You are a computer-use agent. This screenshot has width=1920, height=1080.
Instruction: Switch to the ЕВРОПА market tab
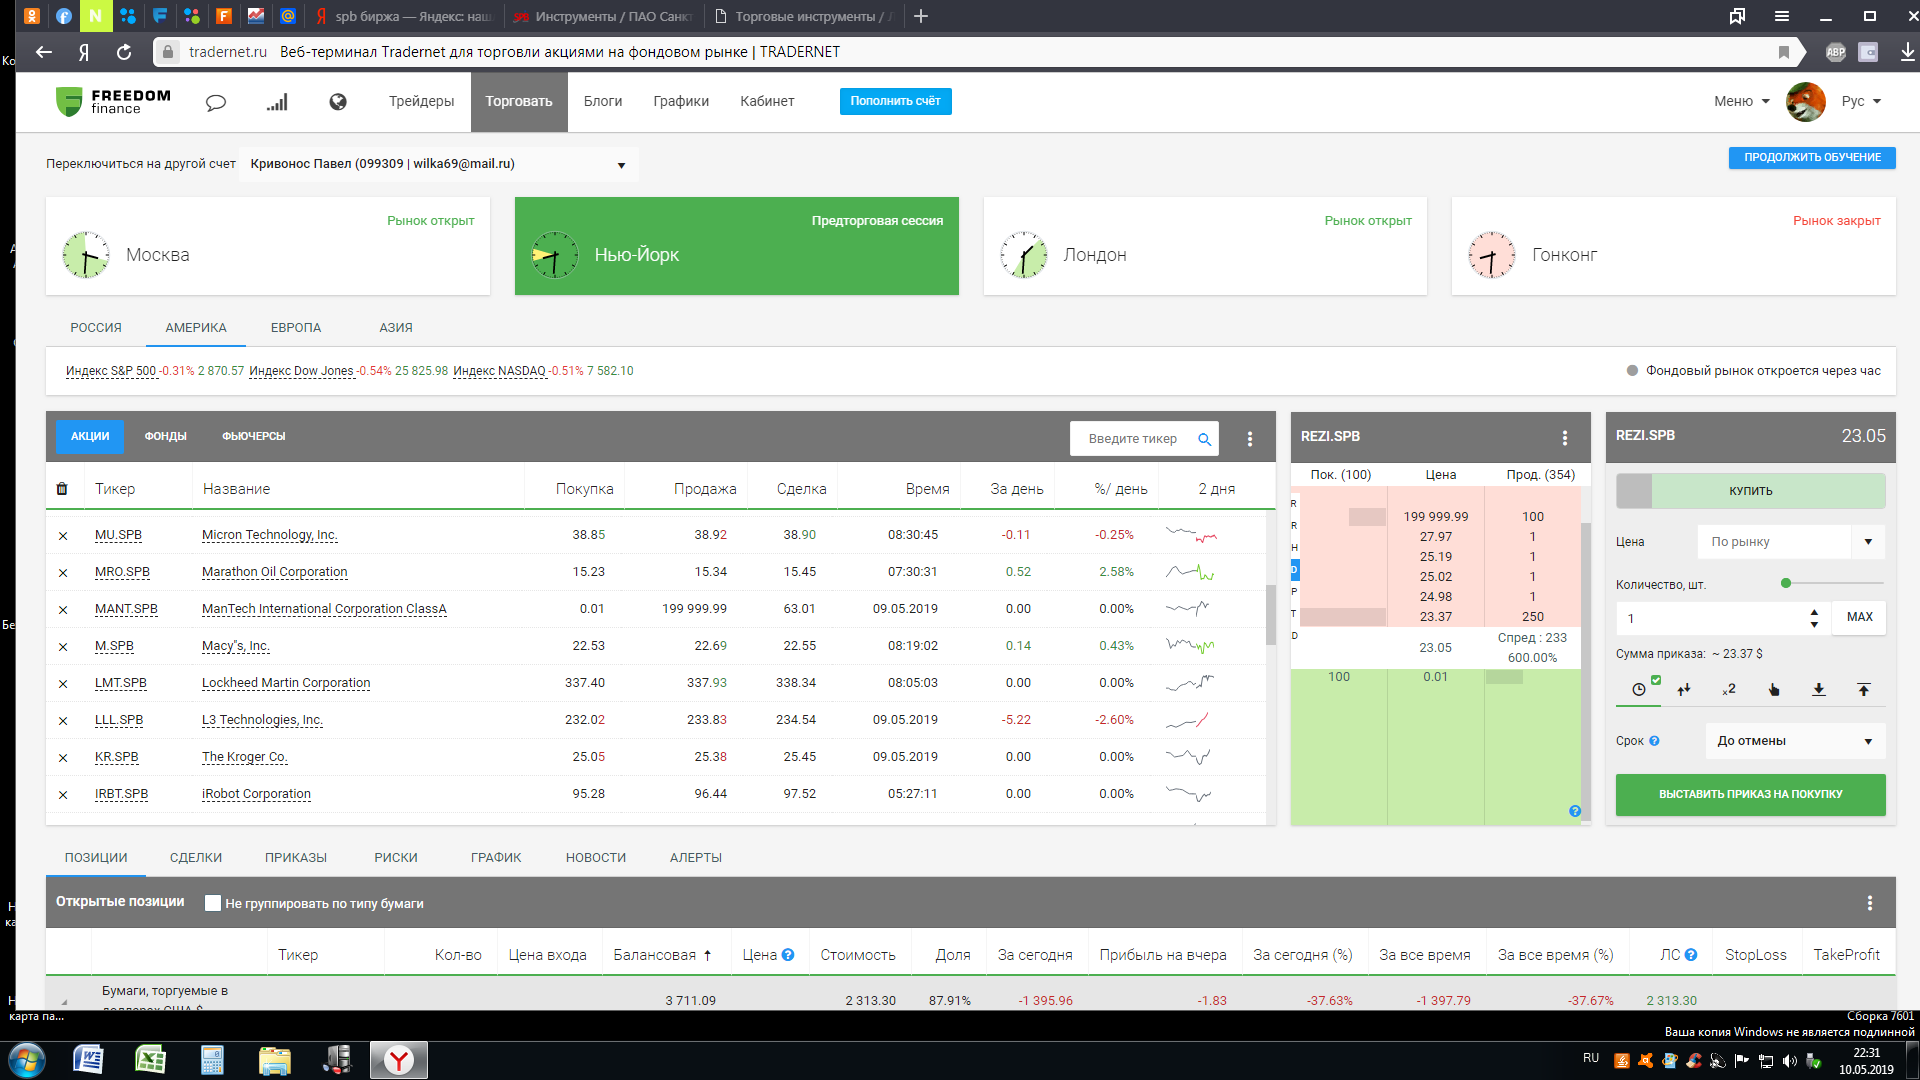[296, 328]
